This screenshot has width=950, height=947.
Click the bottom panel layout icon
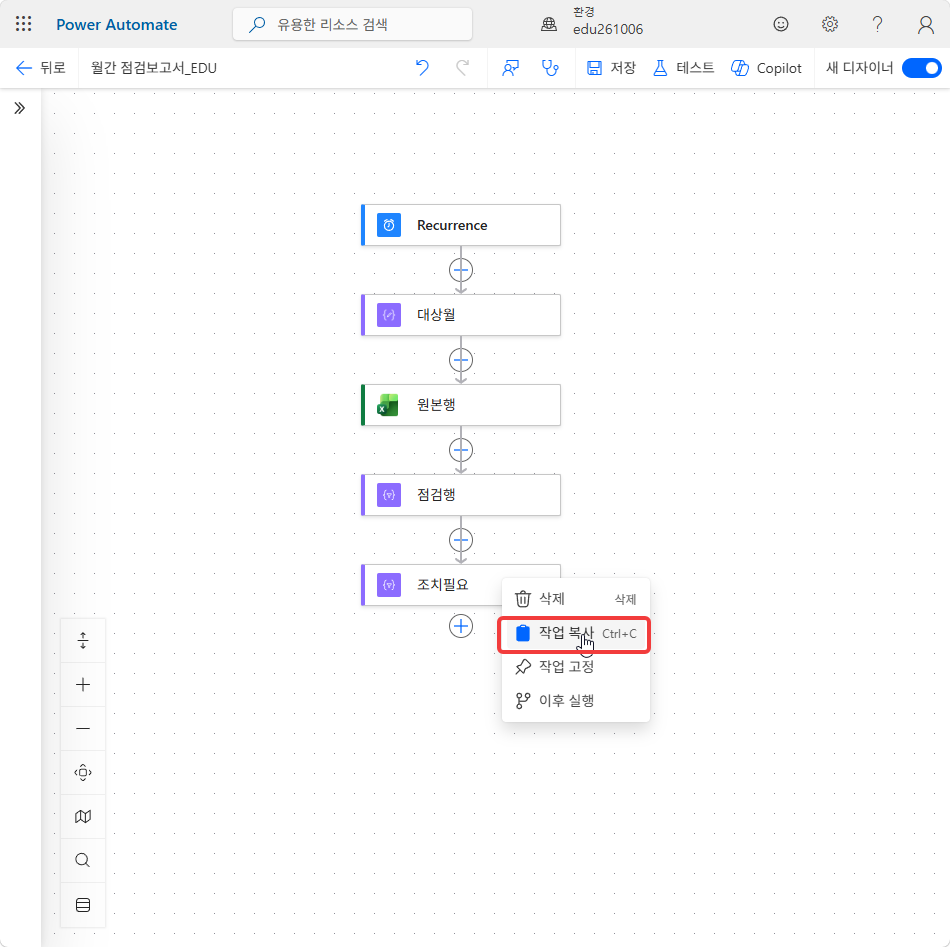(x=83, y=905)
